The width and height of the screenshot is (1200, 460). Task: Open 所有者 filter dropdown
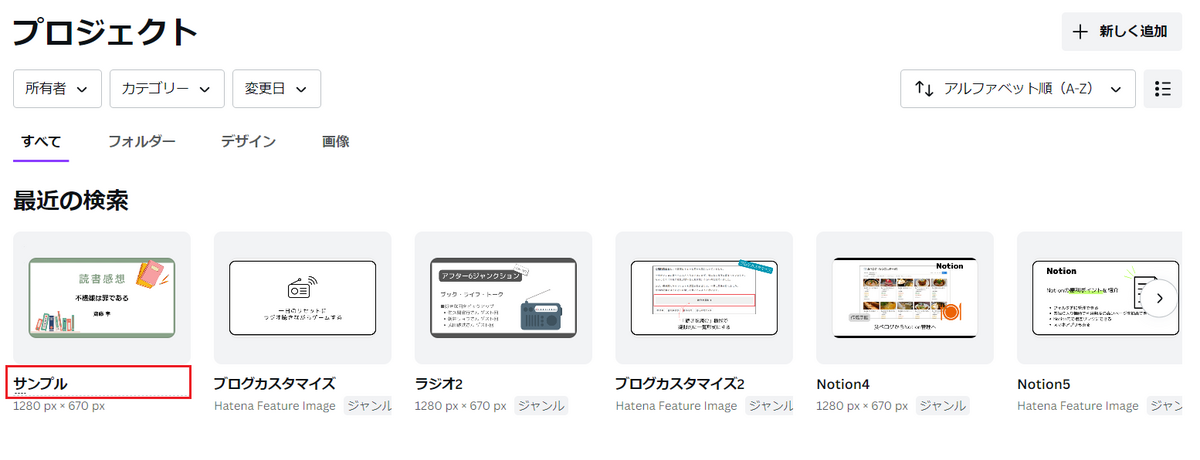[x=57, y=89]
